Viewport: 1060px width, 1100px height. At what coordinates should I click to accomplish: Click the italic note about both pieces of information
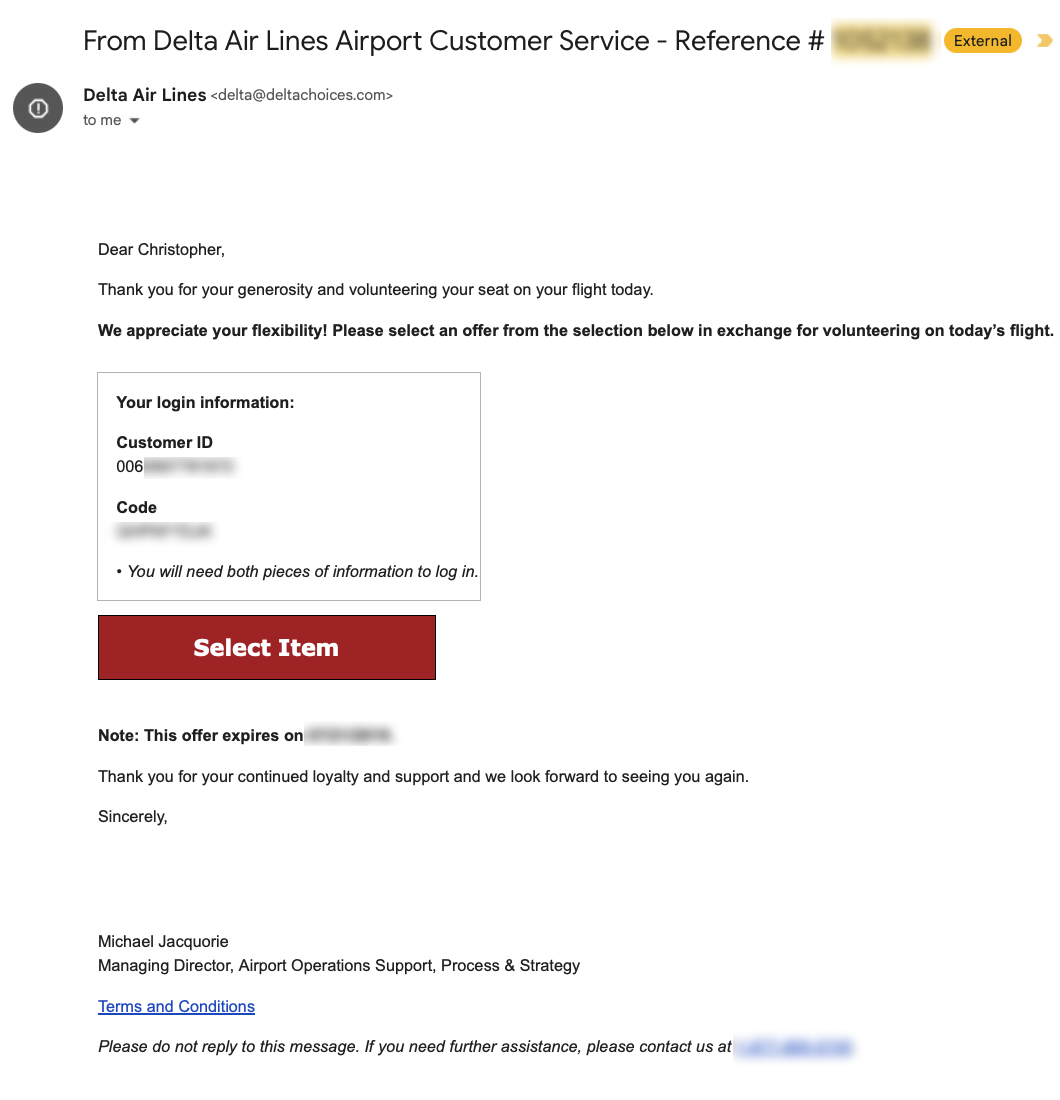297,572
